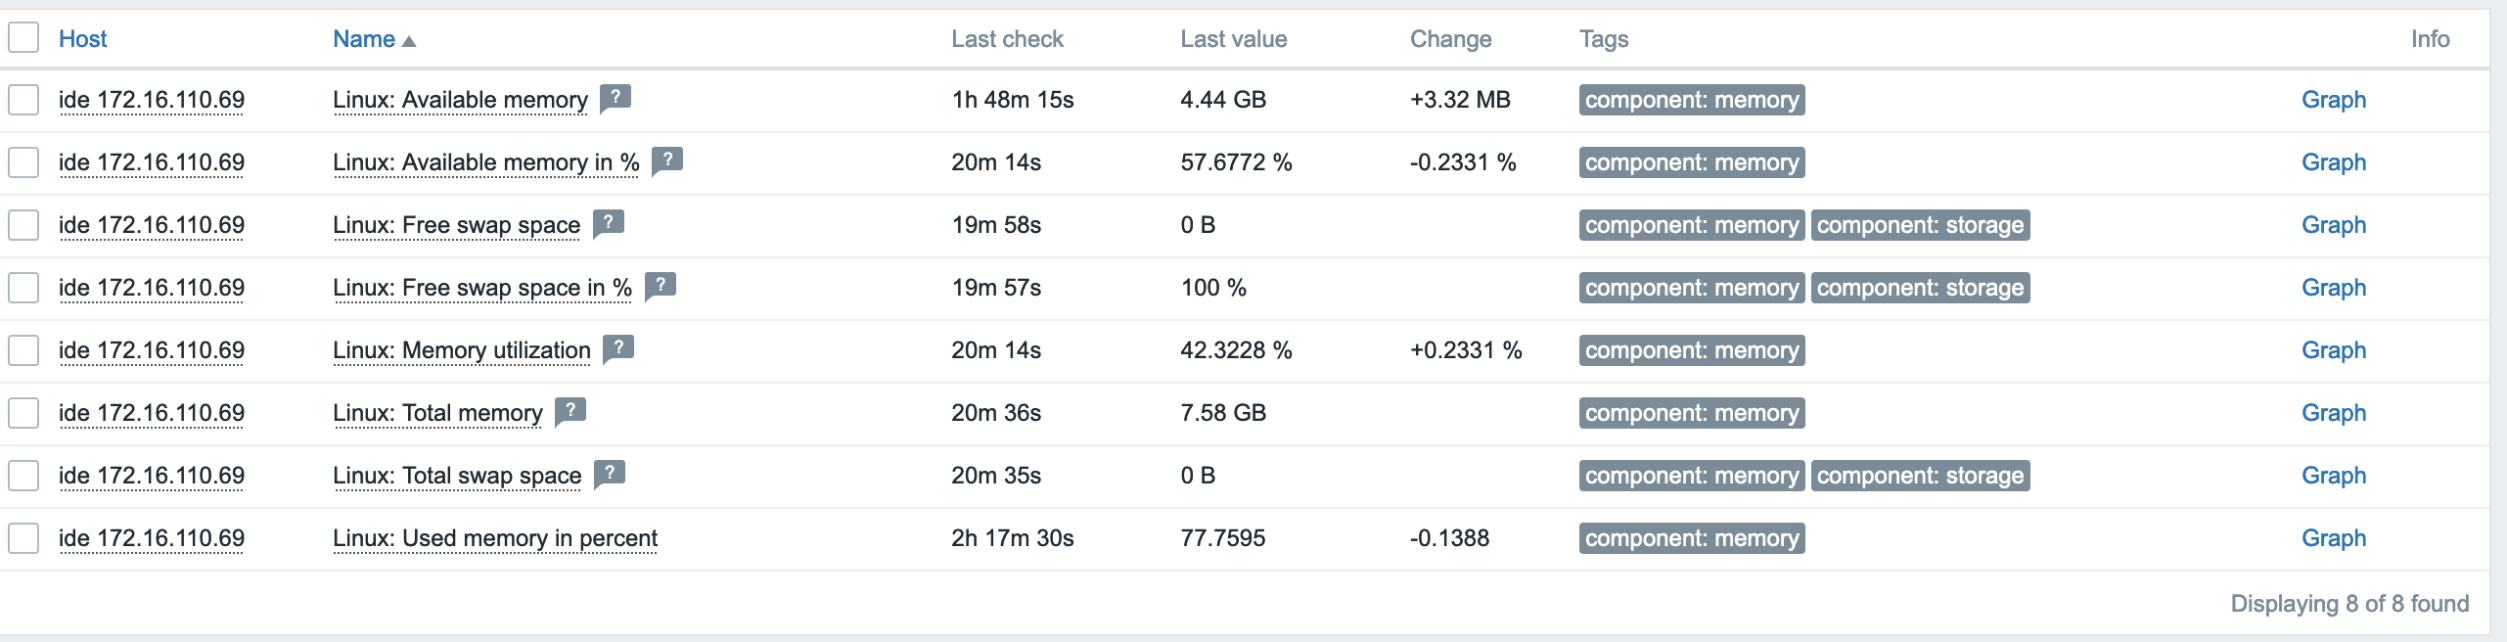This screenshot has height=642, width=2507.
Task: Select checkbox for Linux: Available memory row
Action: coord(24,100)
